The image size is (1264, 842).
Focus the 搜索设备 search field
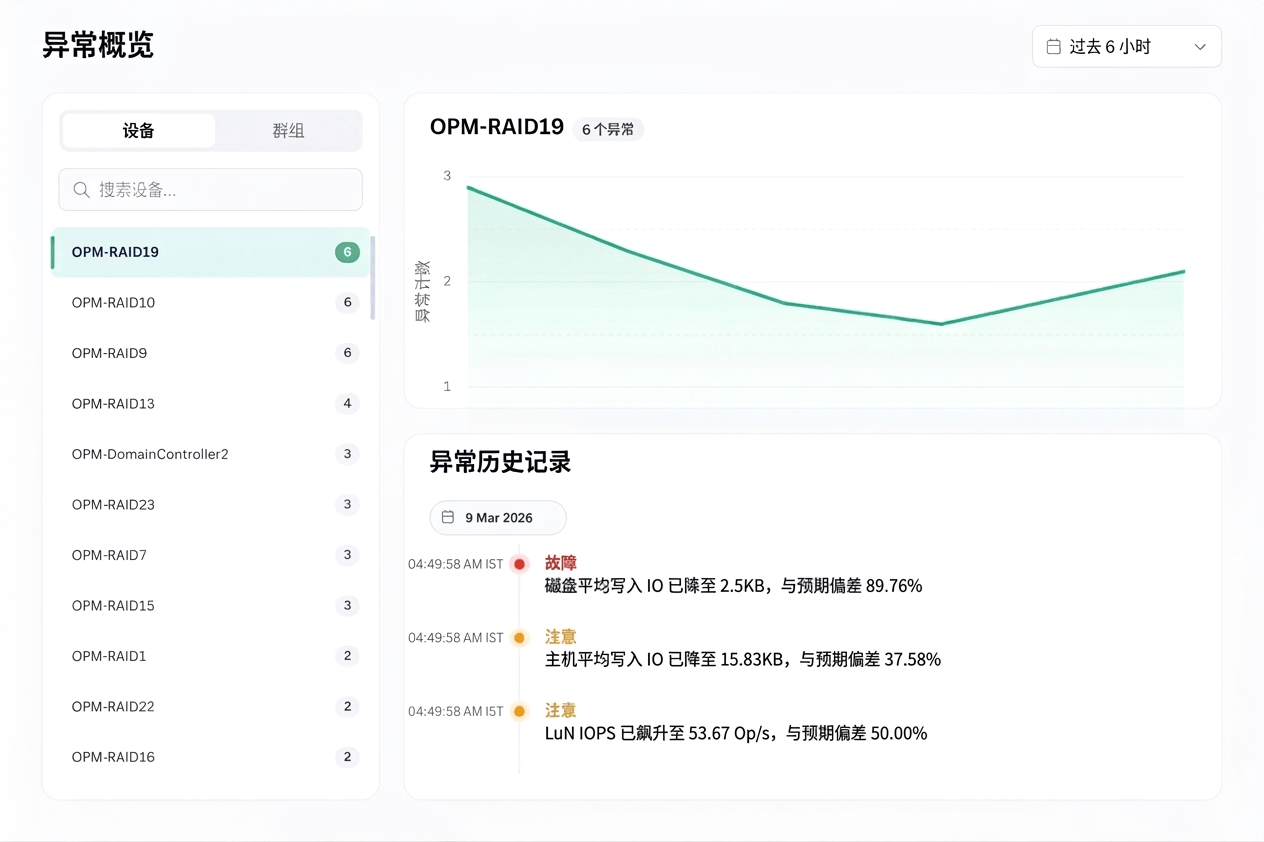coord(210,189)
